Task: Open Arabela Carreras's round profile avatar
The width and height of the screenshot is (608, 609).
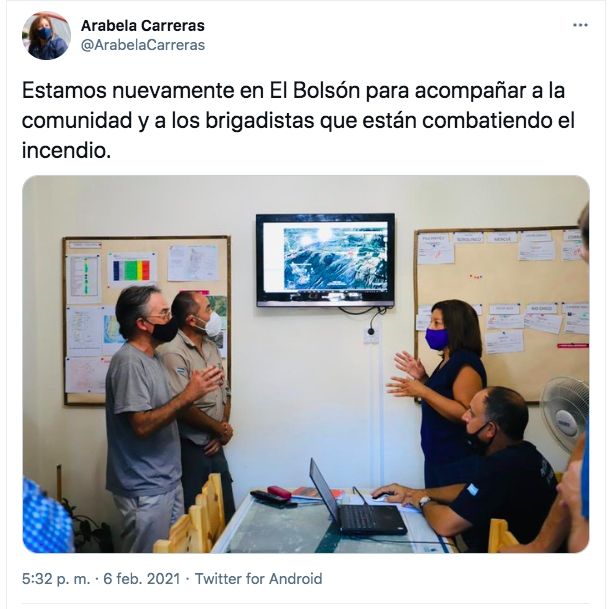Action: (x=47, y=36)
